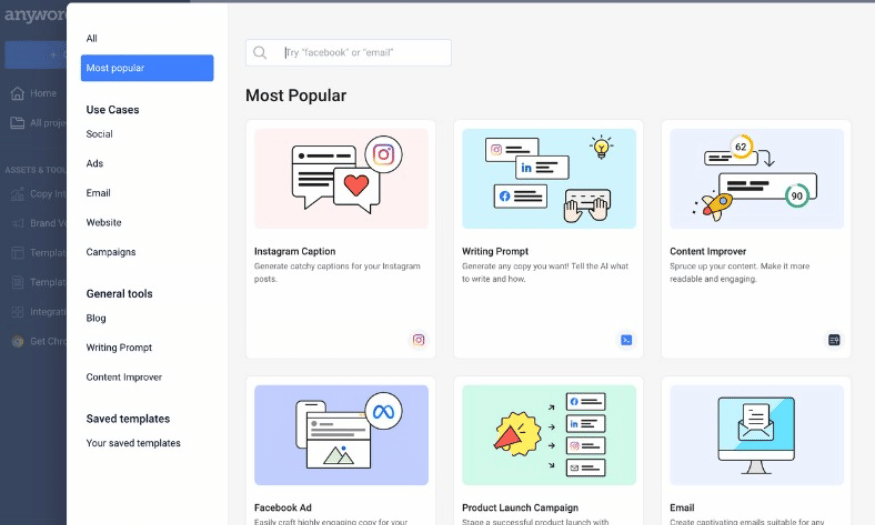Open Your saved templates

pos(133,443)
